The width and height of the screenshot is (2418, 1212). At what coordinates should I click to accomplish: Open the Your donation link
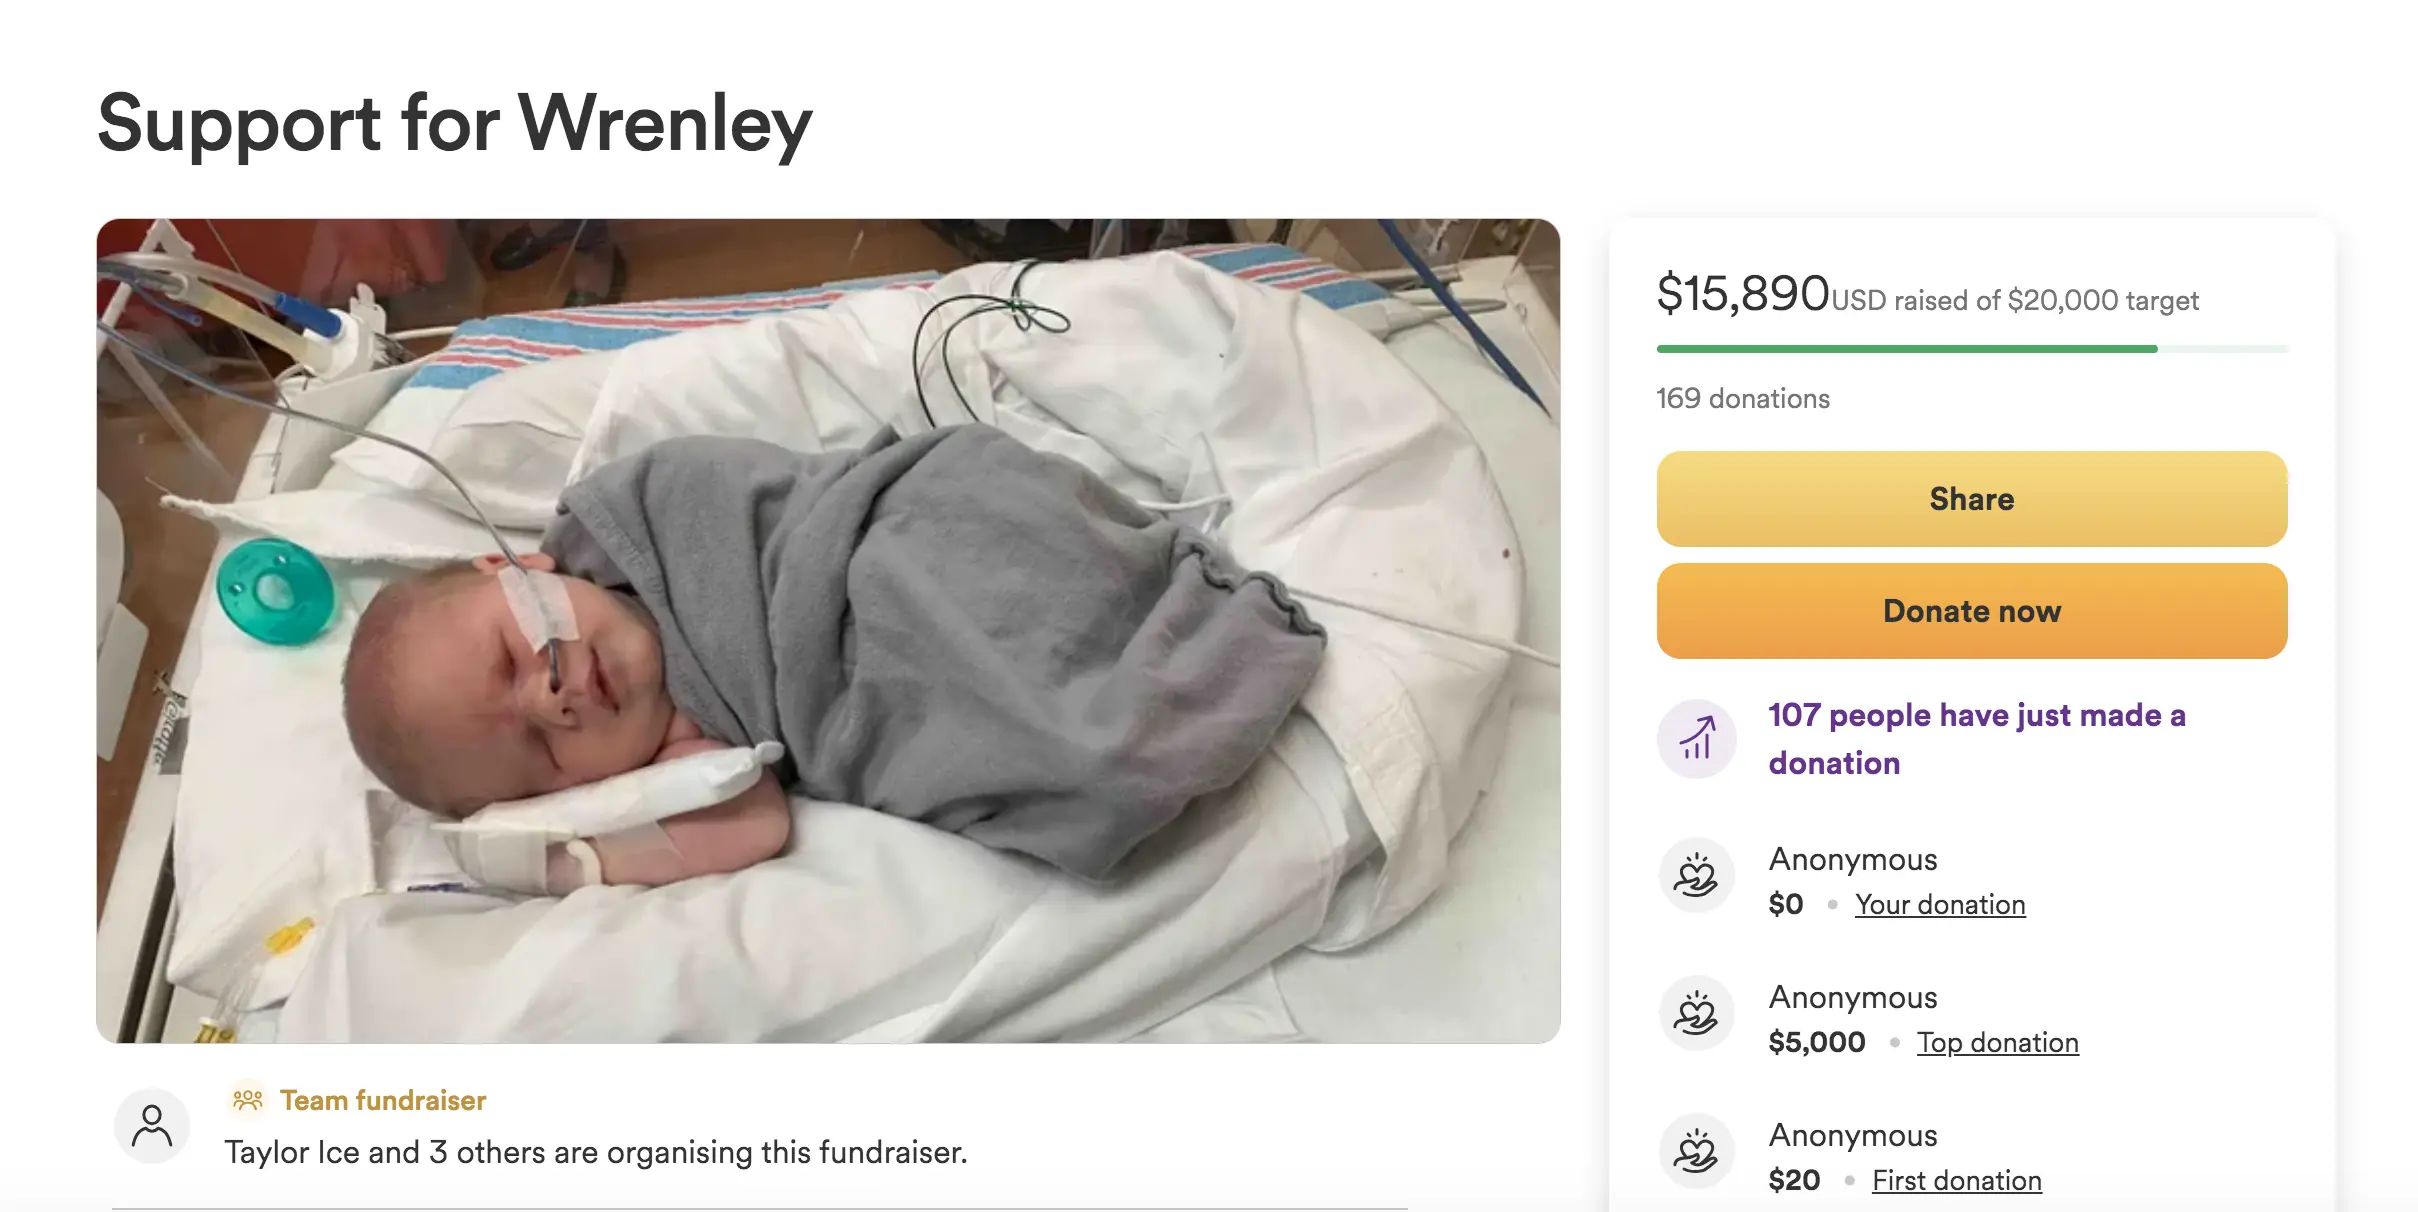coord(1940,904)
